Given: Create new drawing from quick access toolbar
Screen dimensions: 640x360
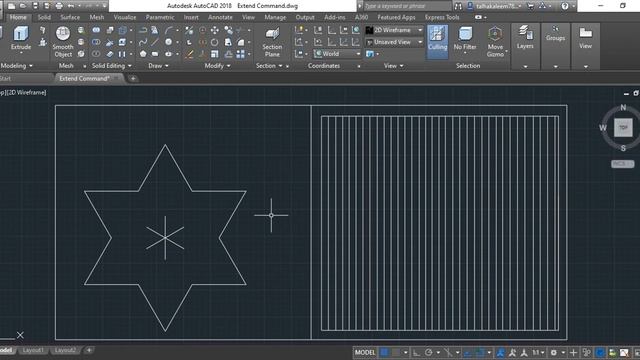Looking at the screenshot, I should [x=11, y=6].
